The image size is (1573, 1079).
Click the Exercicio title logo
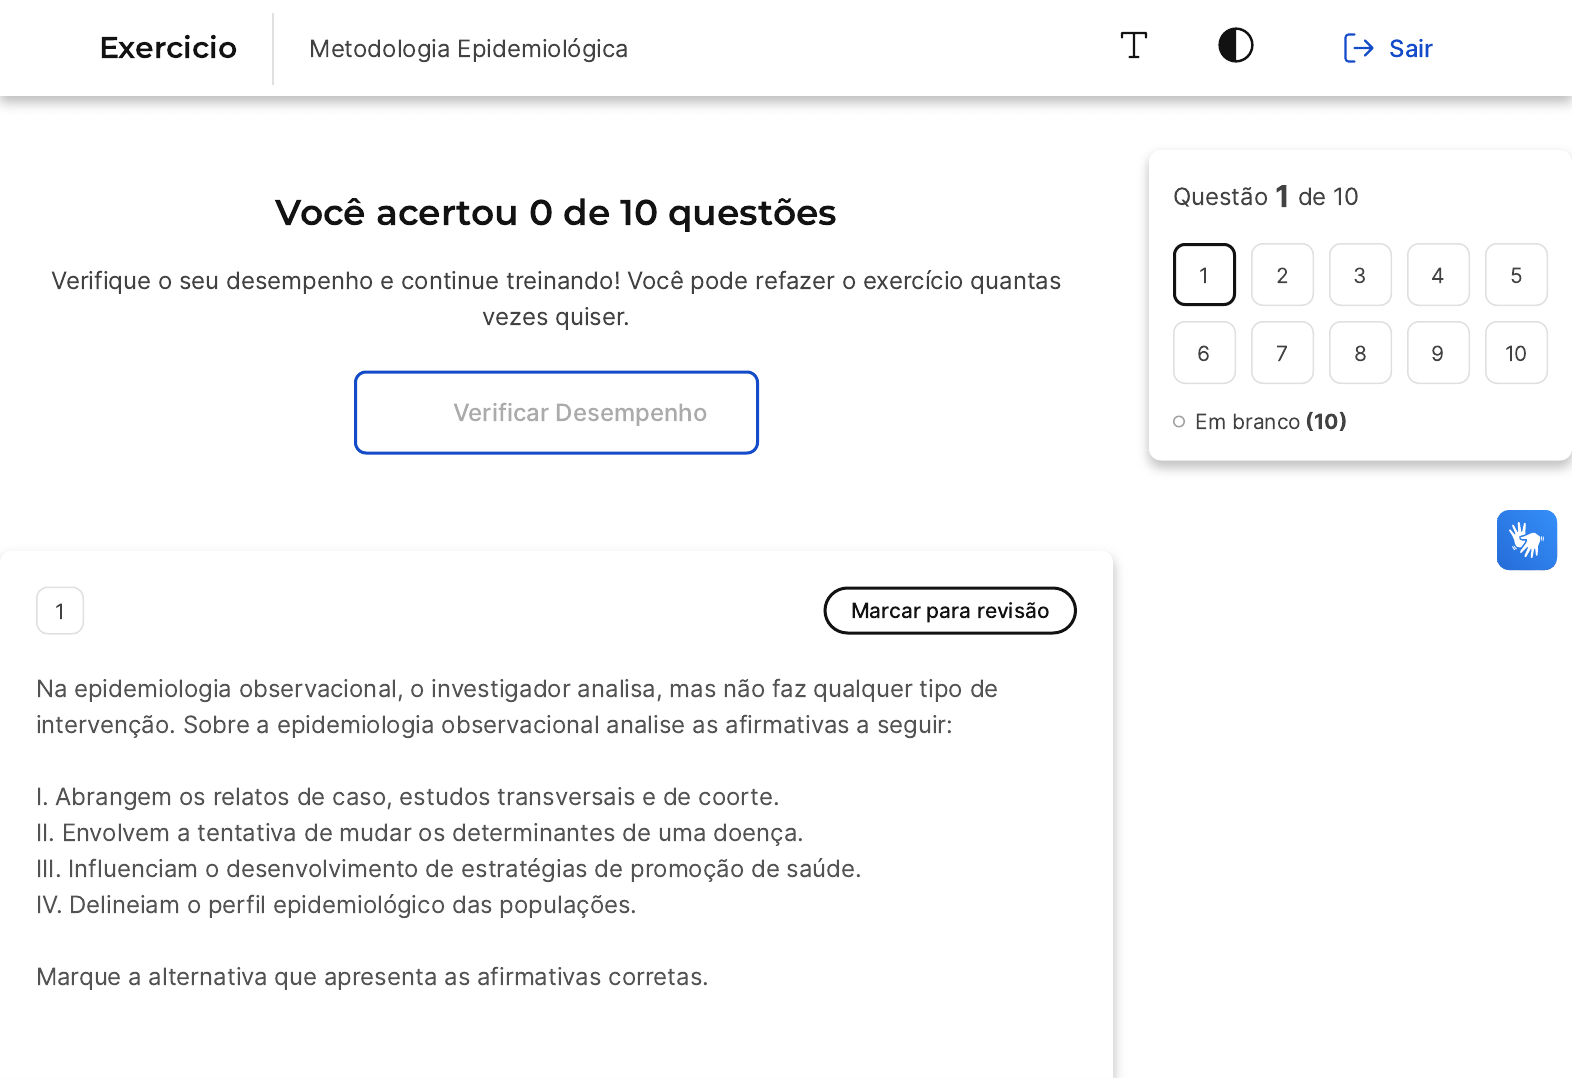168,48
